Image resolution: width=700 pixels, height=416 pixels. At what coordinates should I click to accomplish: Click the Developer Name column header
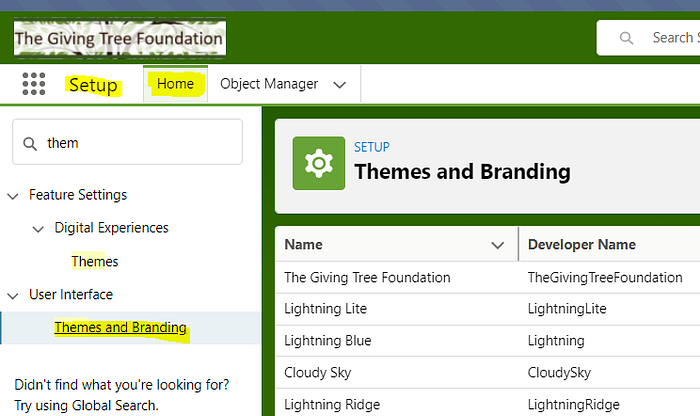click(x=582, y=245)
